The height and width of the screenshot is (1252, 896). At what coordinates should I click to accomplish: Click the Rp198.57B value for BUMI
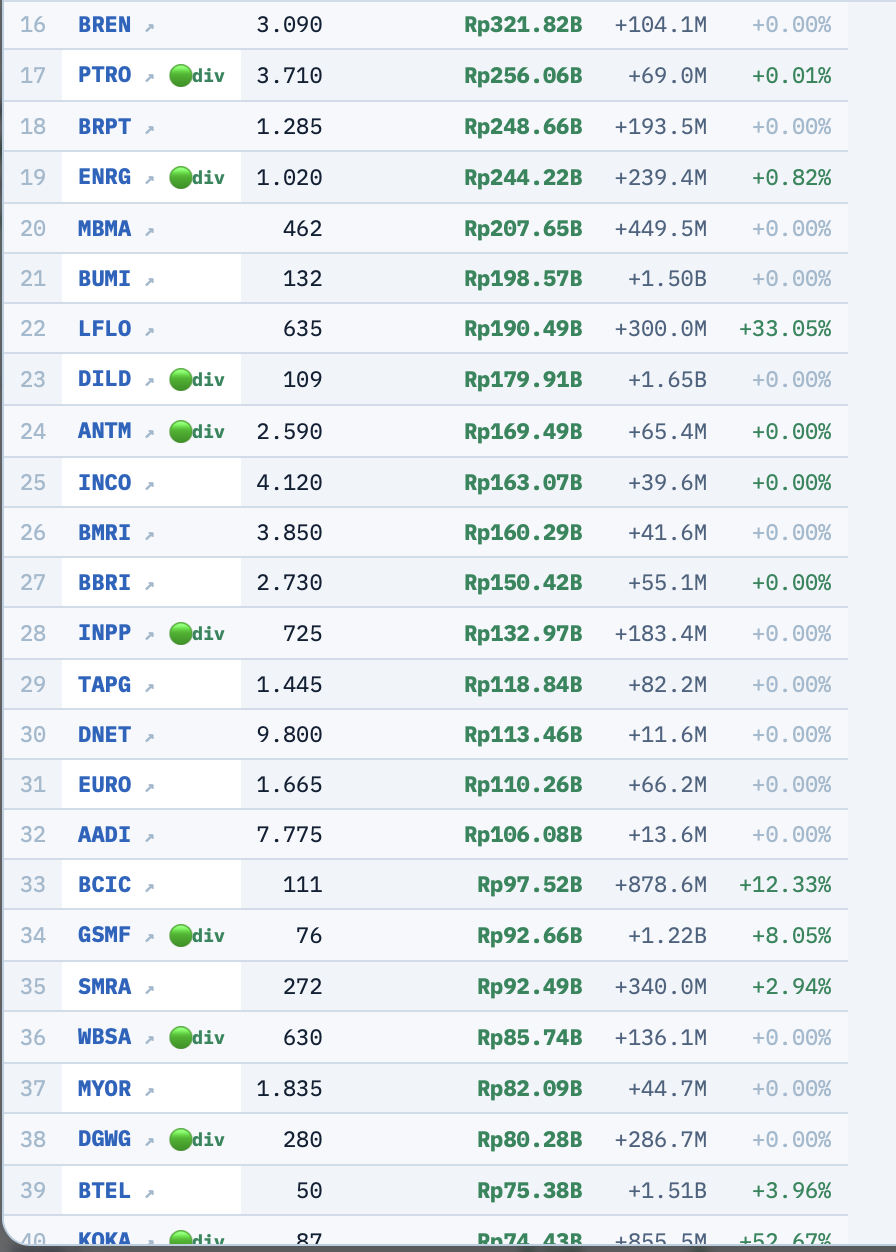click(523, 279)
